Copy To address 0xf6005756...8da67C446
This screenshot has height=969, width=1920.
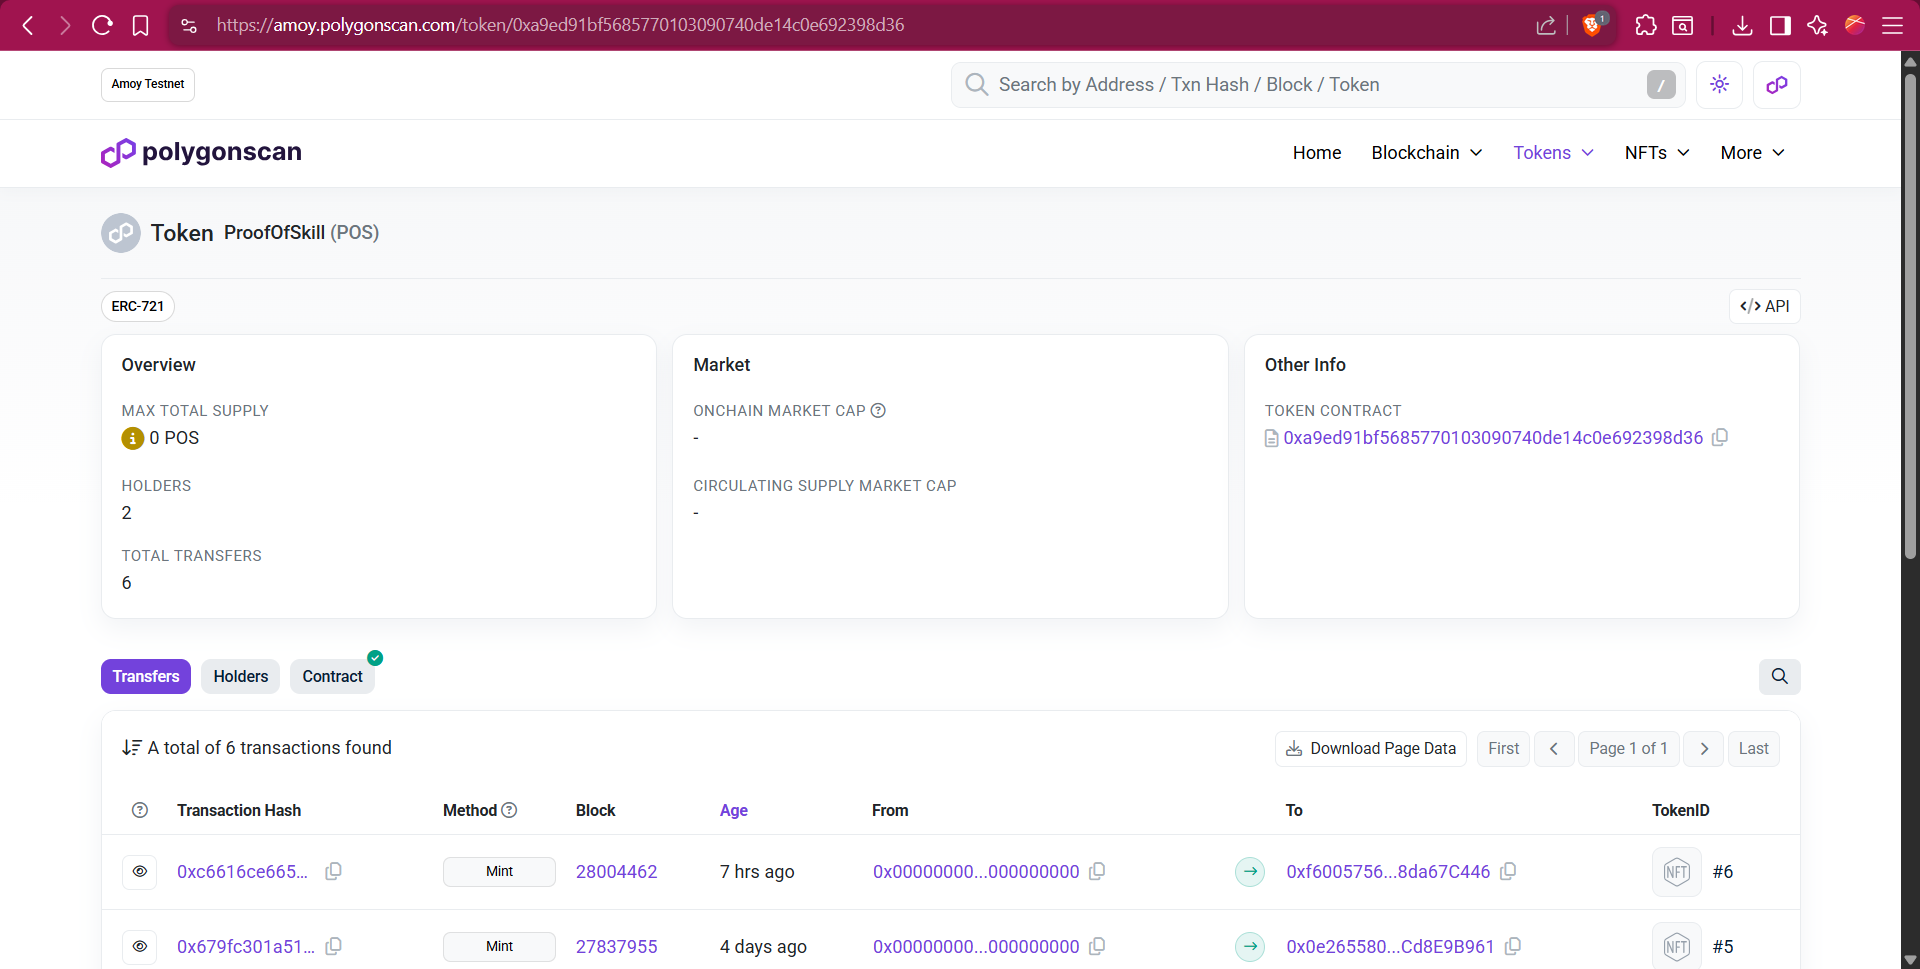(x=1508, y=871)
